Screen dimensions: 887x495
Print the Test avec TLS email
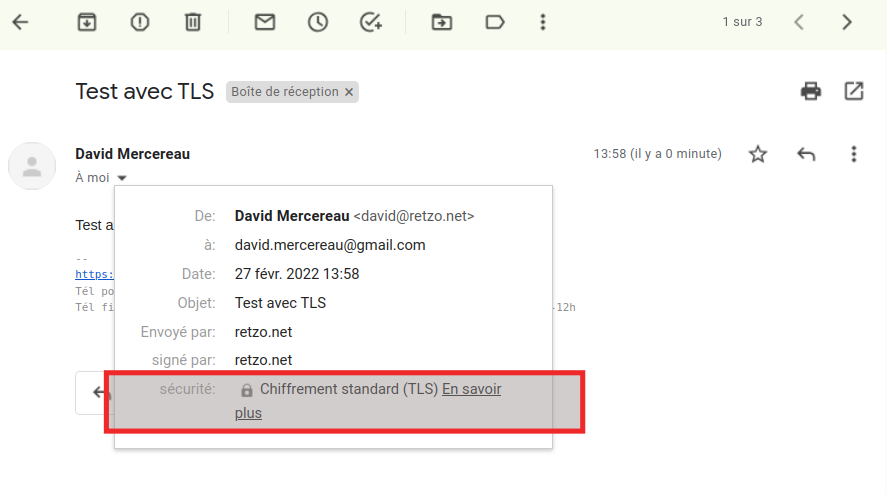pyautogui.click(x=811, y=91)
